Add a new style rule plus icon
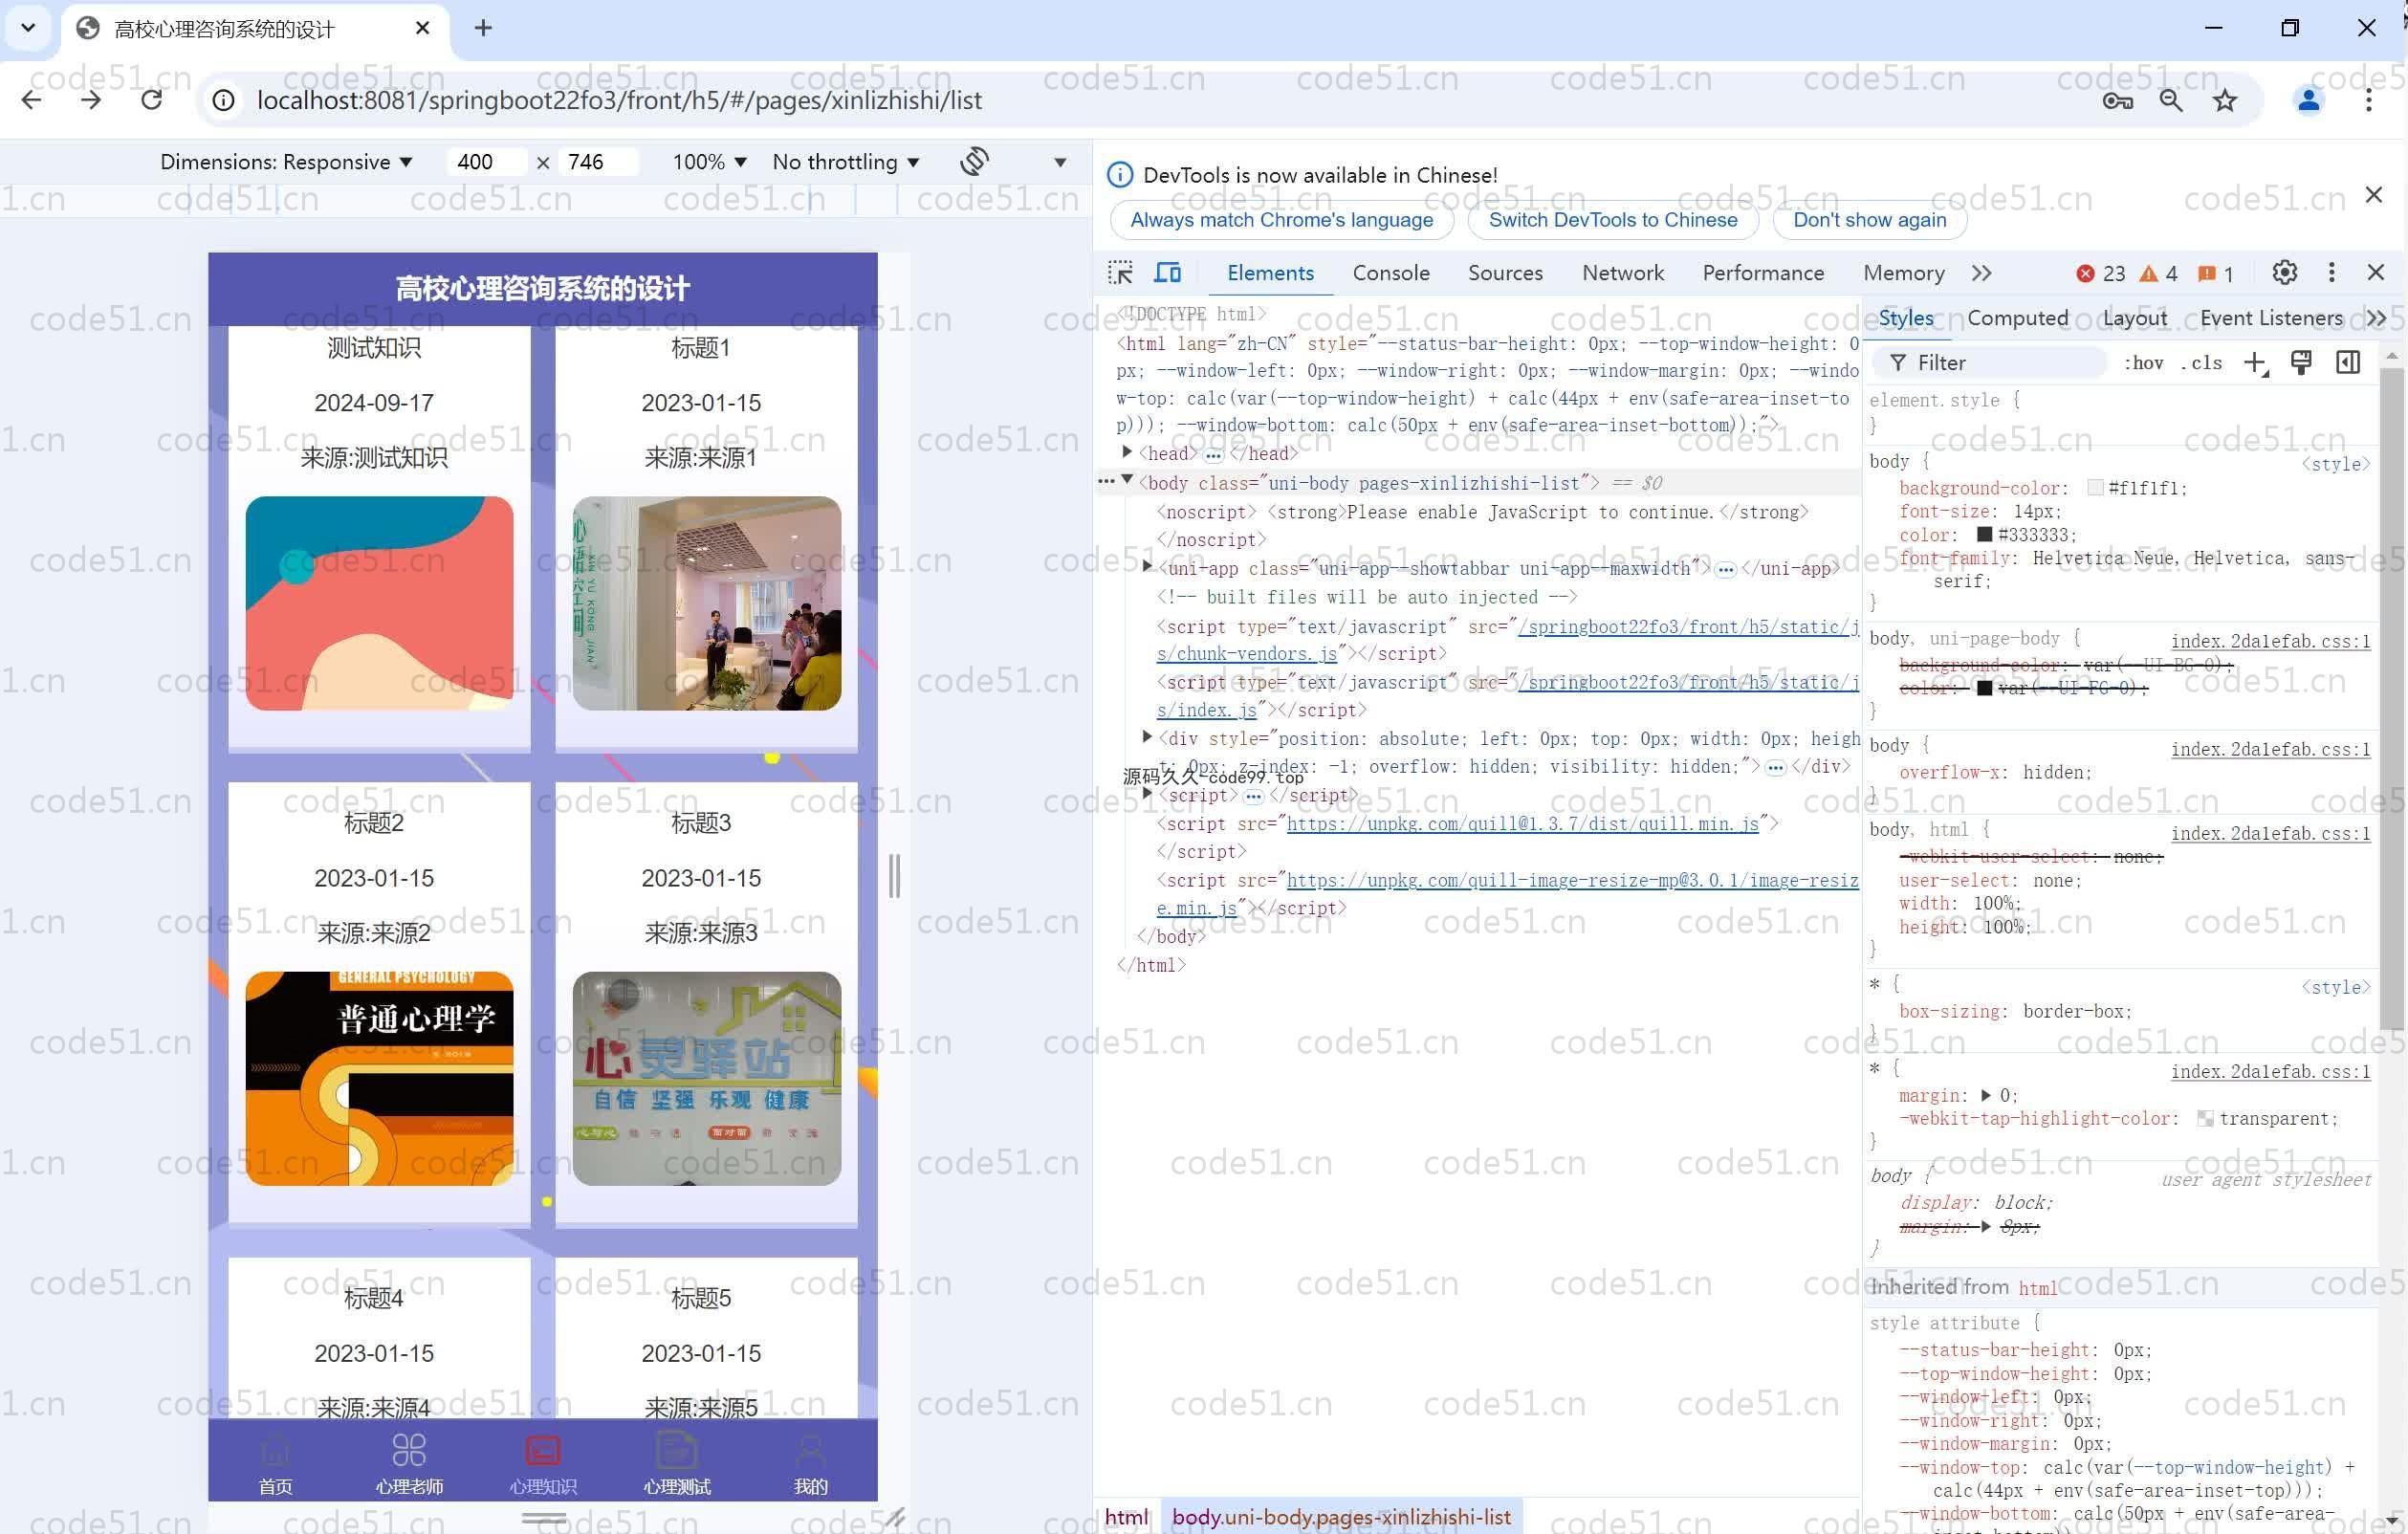The image size is (2408, 1534). (2255, 363)
